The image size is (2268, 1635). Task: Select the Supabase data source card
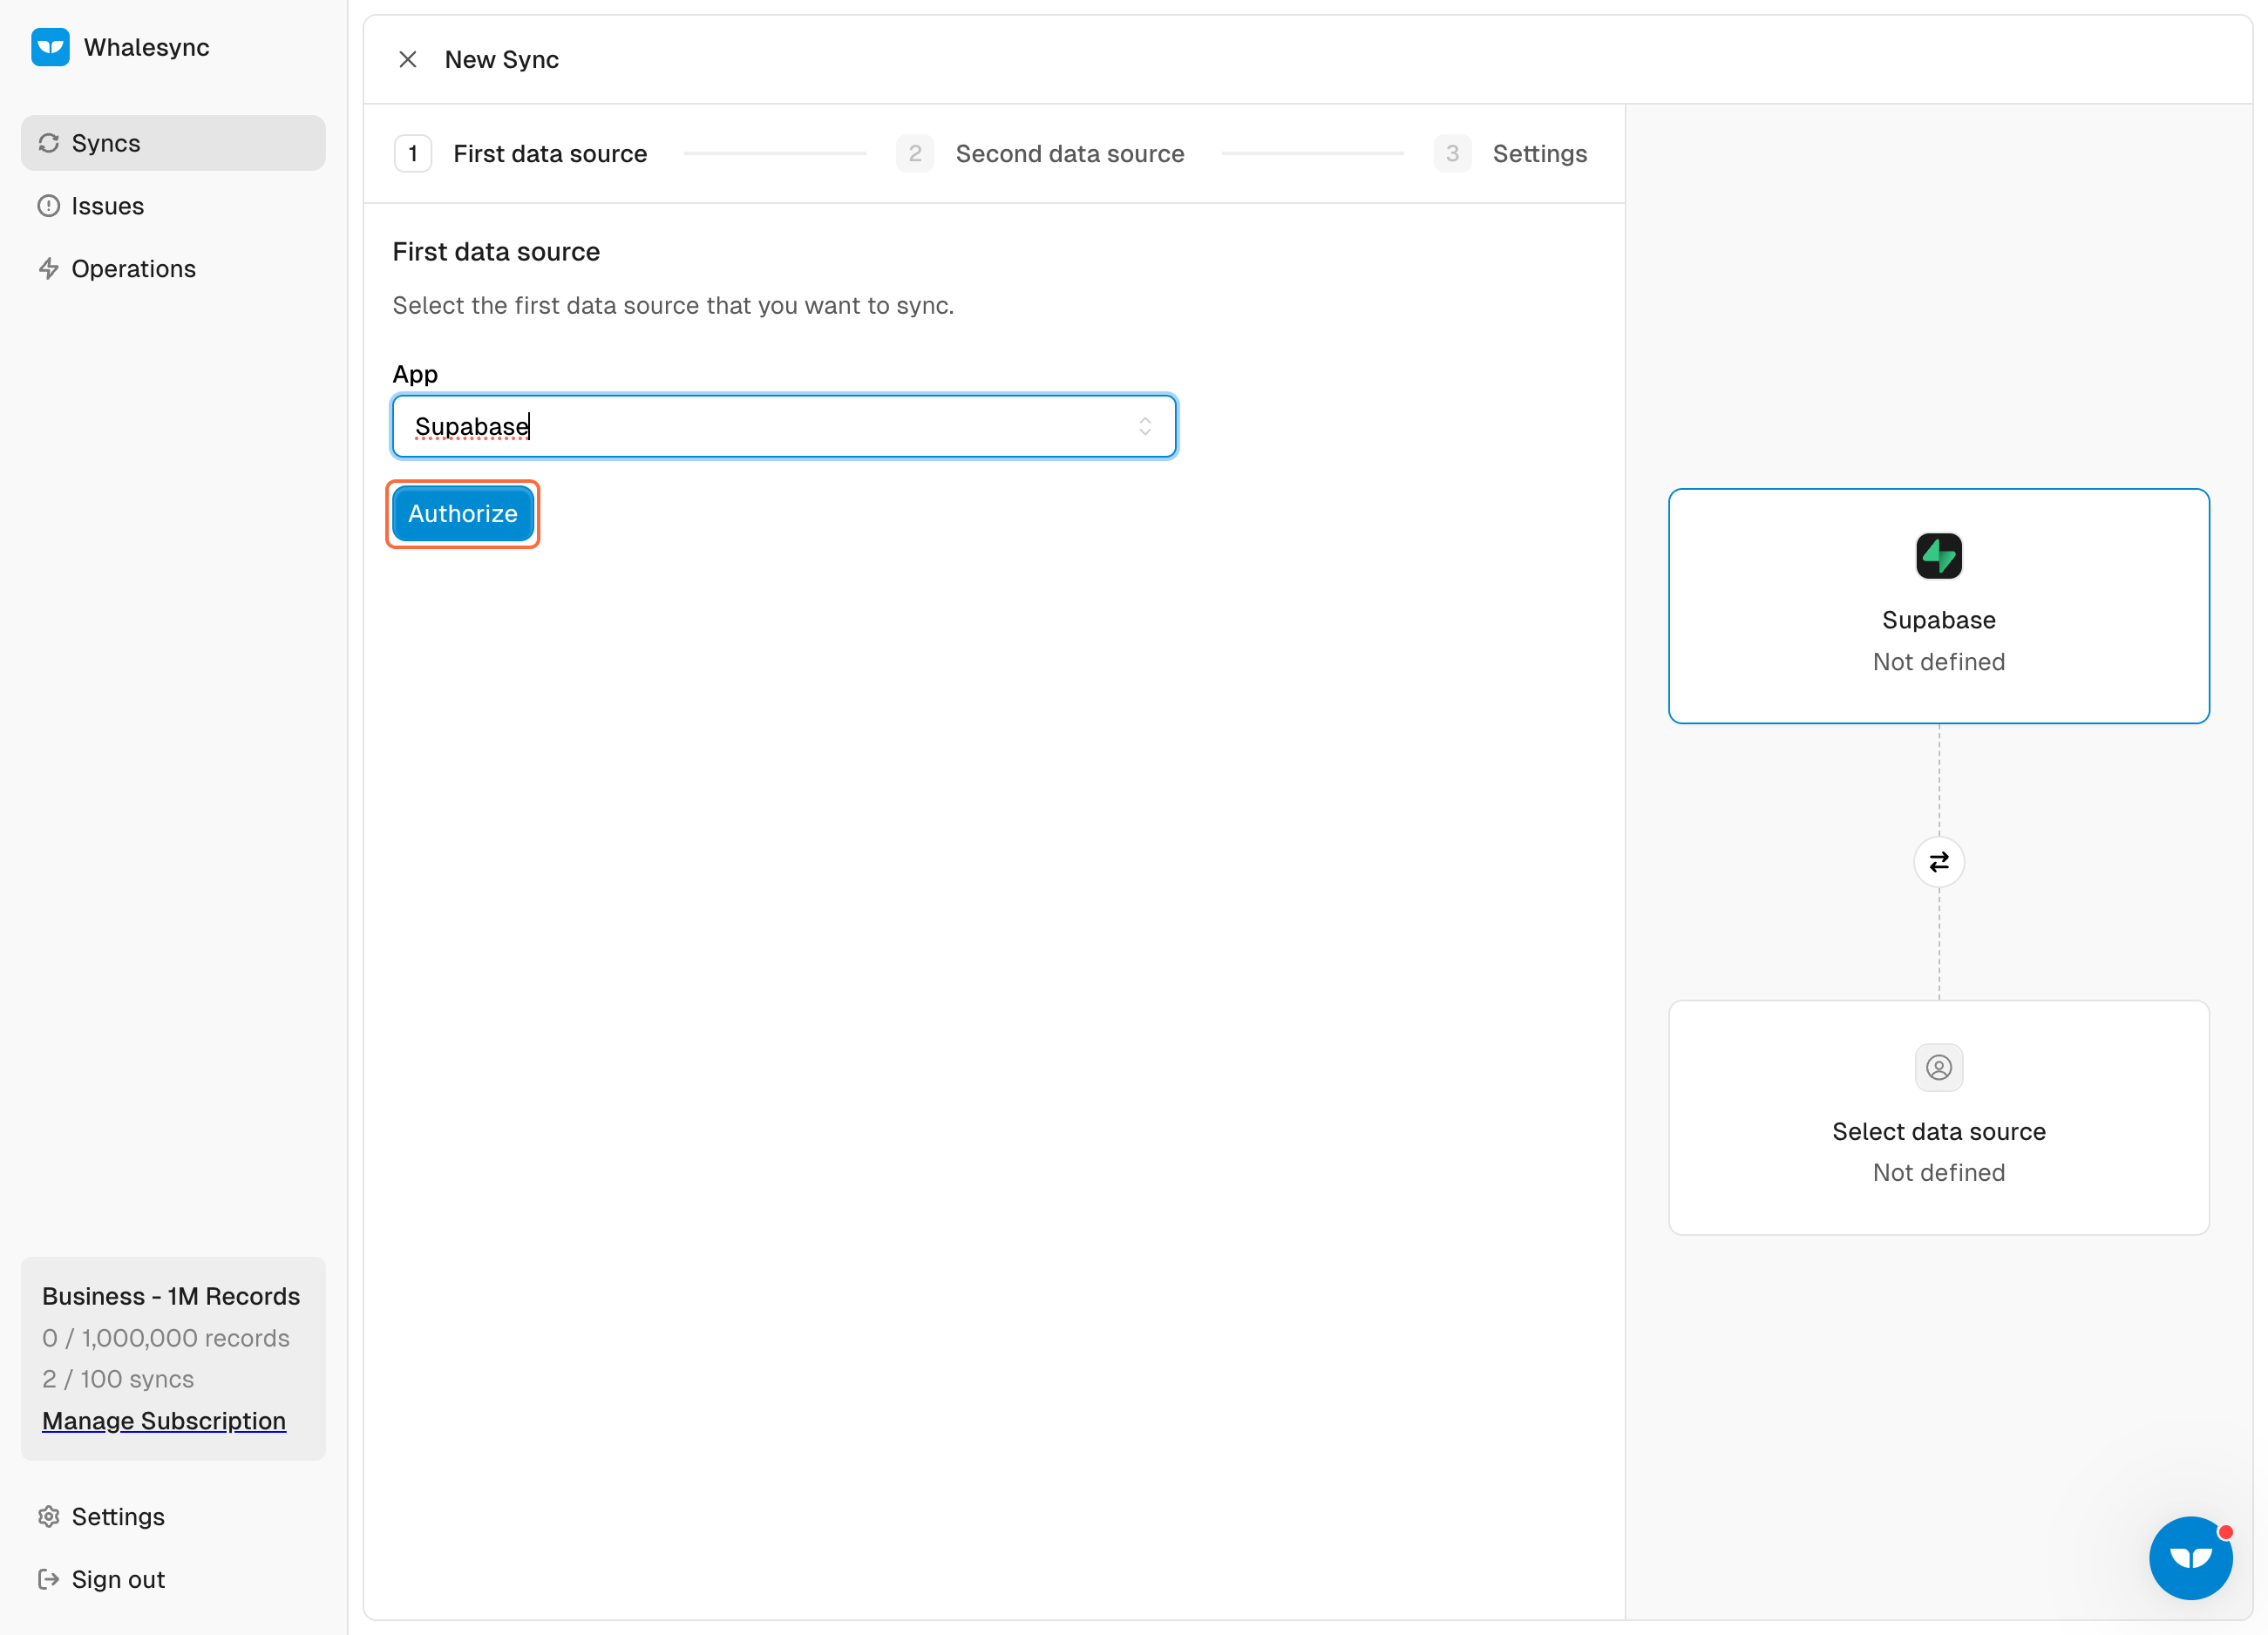point(1939,606)
